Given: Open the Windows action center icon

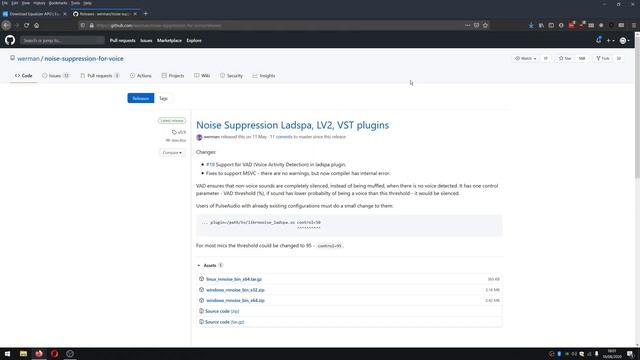Looking at the screenshot, I should tap(631, 354).
